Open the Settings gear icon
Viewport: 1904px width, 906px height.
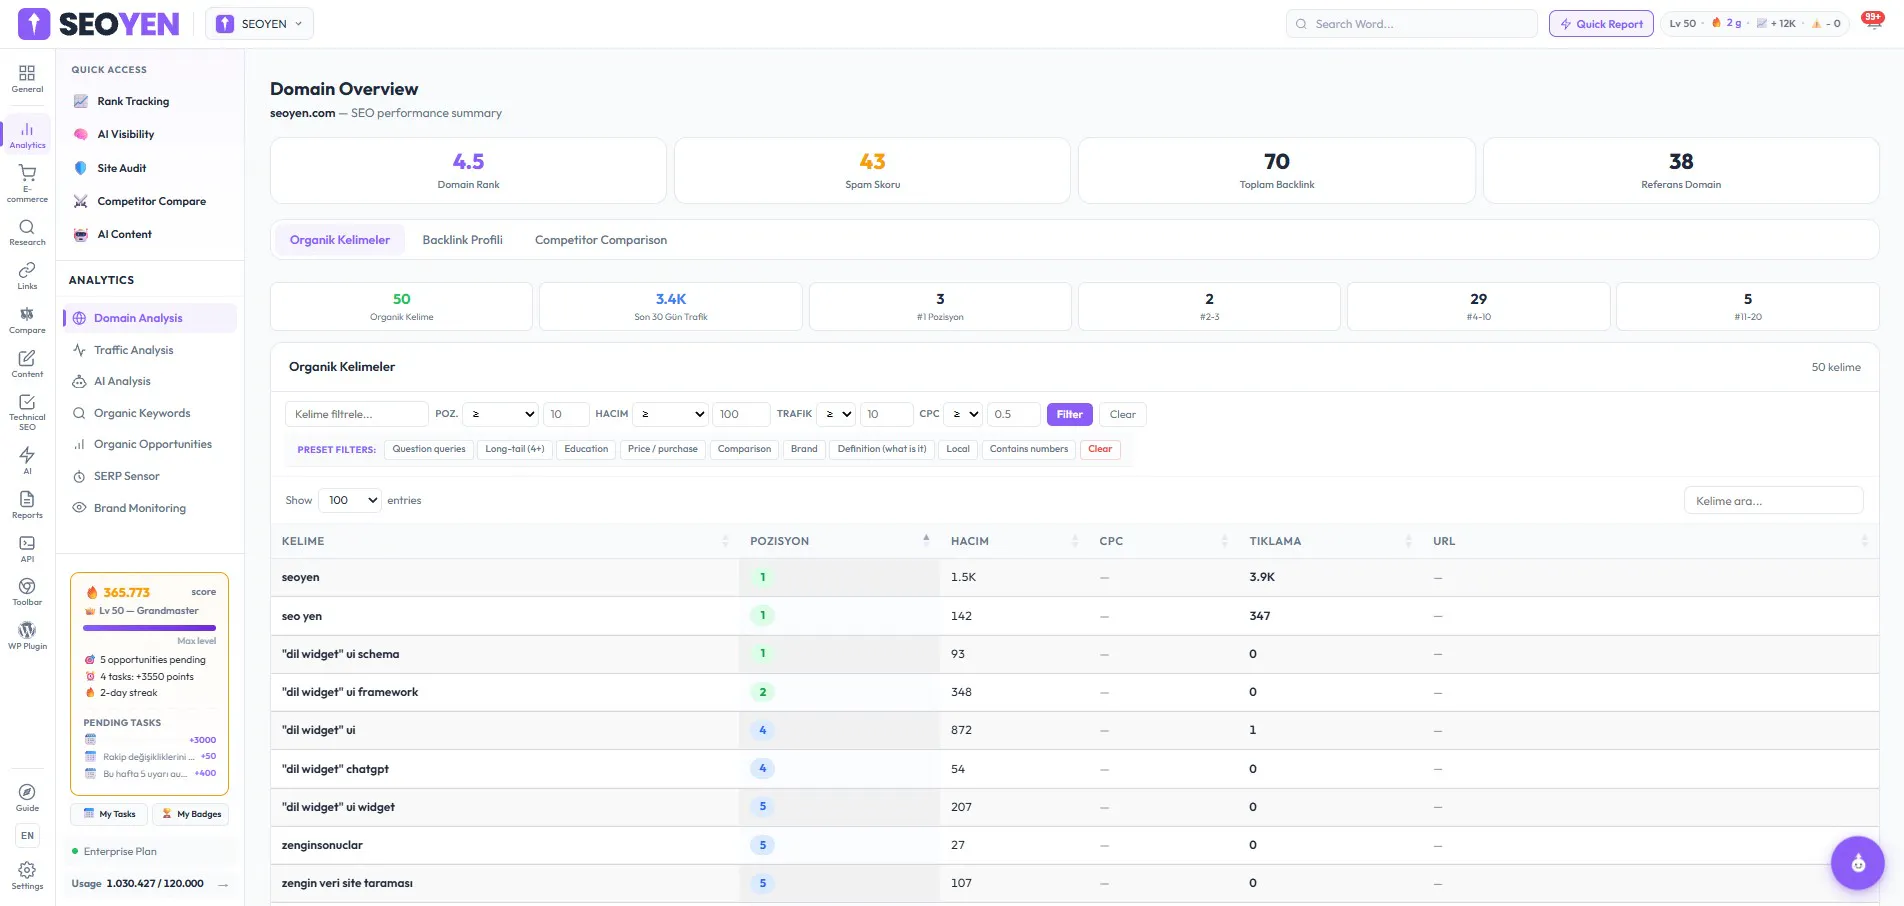pyautogui.click(x=27, y=876)
